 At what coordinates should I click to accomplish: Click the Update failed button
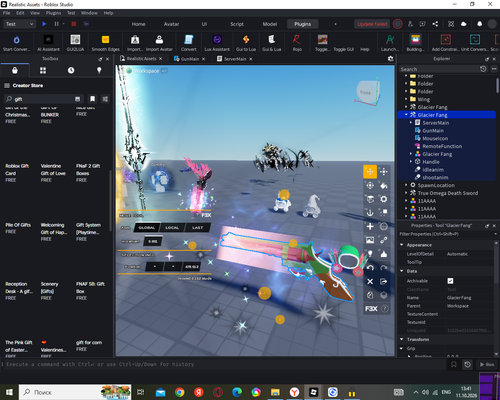click(372, 24)
